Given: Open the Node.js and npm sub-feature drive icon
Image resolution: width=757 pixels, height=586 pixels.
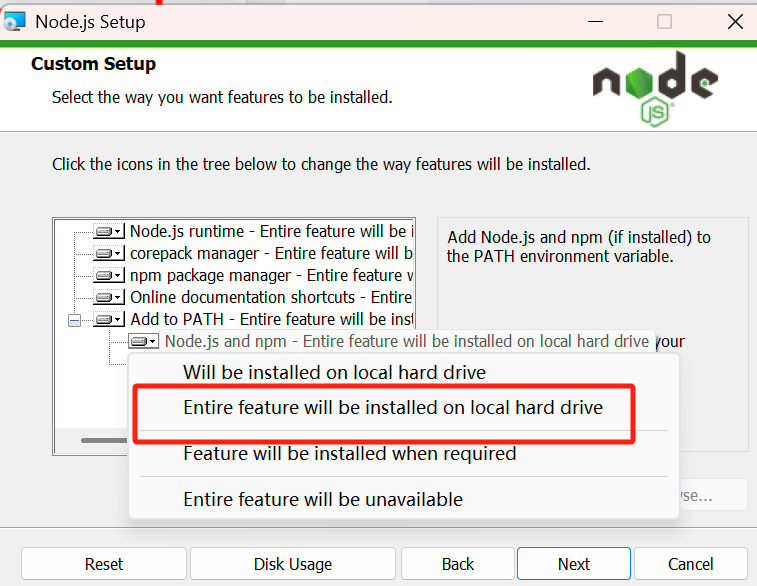Looking at the screenshot, I should click(x=143, y=341).
